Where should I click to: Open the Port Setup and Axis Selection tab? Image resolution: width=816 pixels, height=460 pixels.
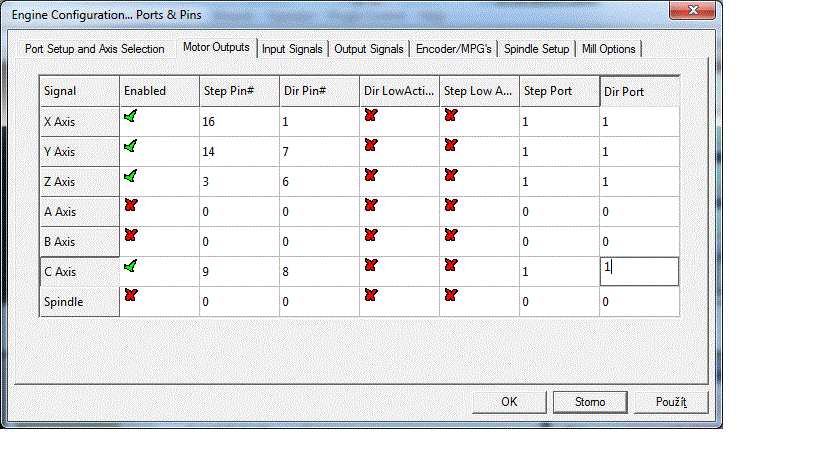(95, 49)
